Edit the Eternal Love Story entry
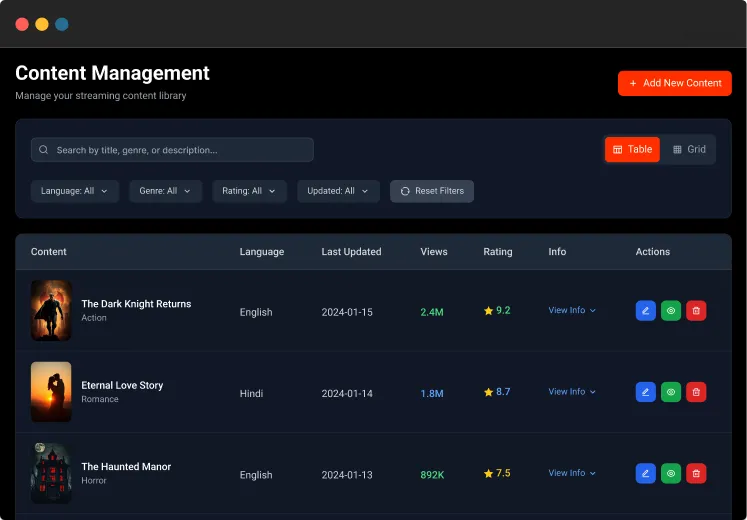Viewport: 747px width, 520px height. (646, 392)
